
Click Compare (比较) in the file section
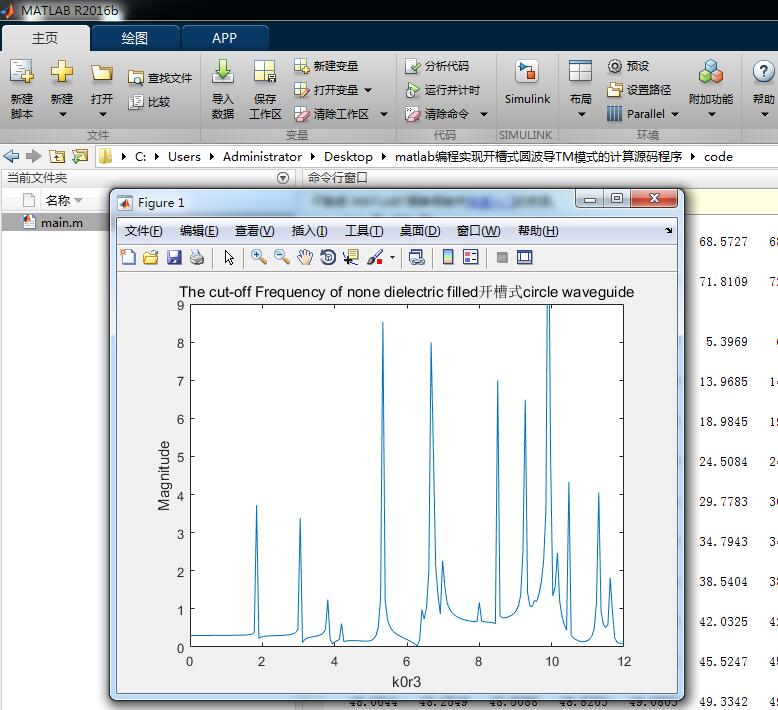click(149, 102)
